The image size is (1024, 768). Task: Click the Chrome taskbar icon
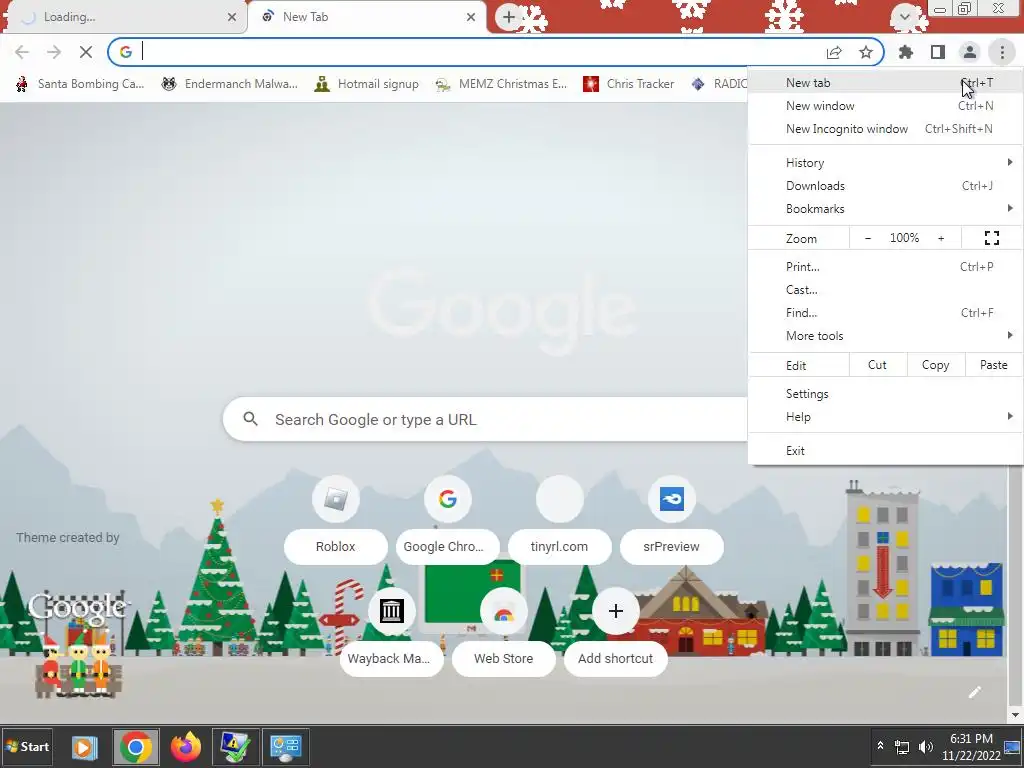135,746
